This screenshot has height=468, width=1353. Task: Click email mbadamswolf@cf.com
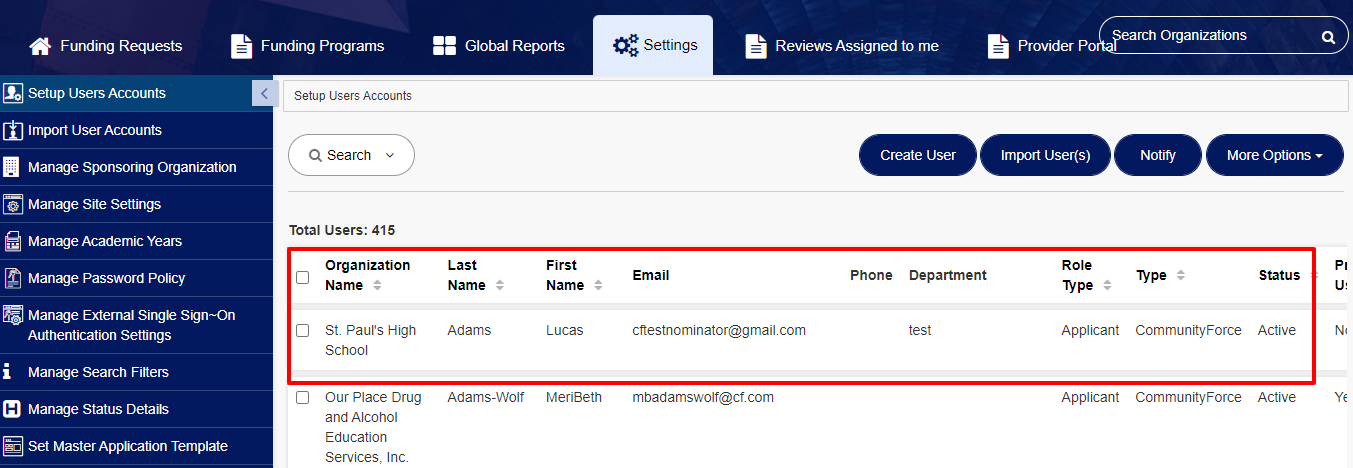pos(703,397)
